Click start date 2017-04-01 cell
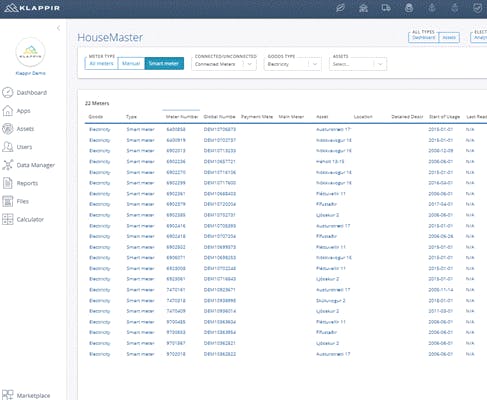This screenshot has height=400, width=487. pos(440,204)
